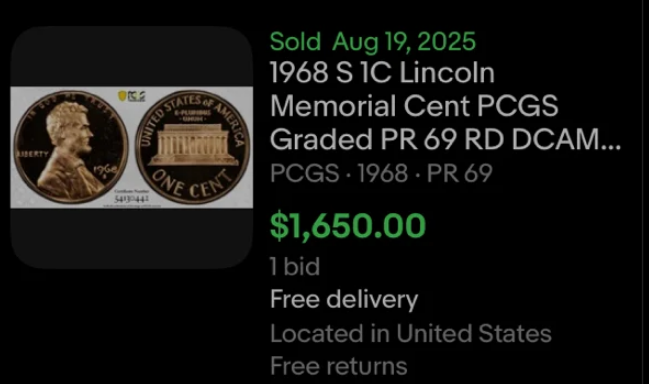
Task: Click the Sold Aug 19, 2025 label
Action: click(373, 41)
